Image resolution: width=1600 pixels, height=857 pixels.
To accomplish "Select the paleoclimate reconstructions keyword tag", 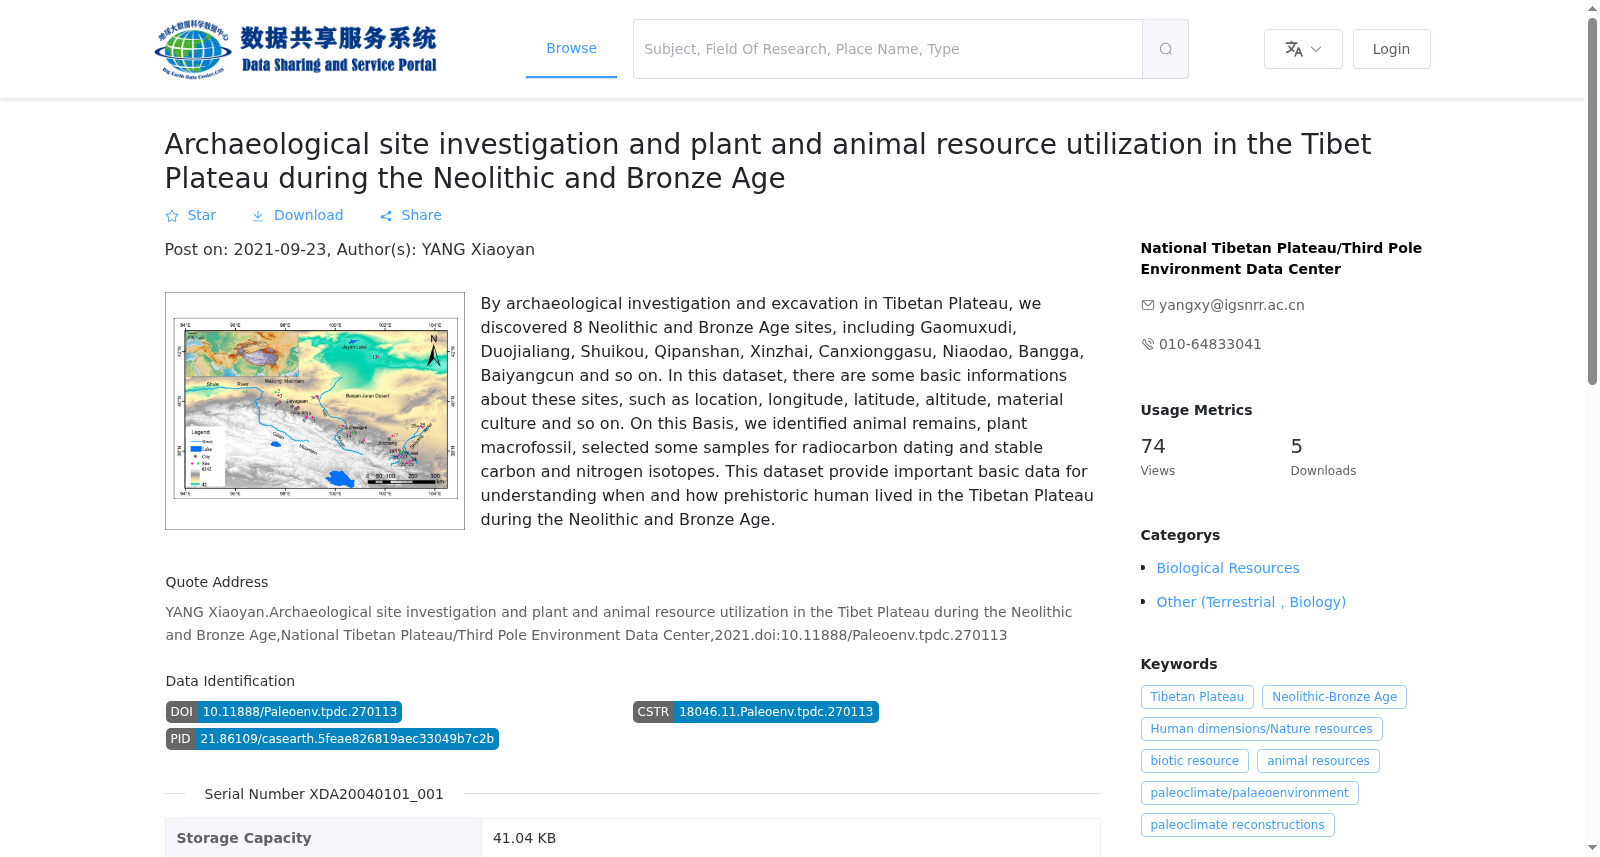I will click(1237, 825).
